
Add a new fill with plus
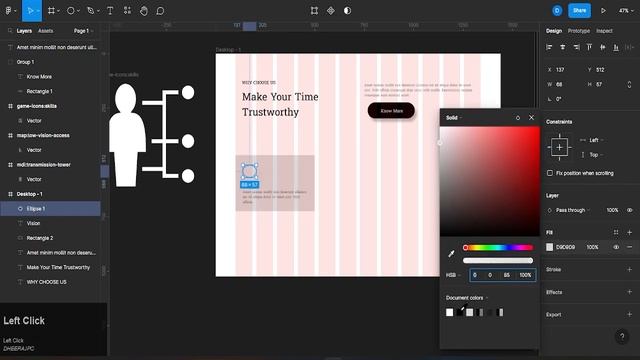pos(629,232)
